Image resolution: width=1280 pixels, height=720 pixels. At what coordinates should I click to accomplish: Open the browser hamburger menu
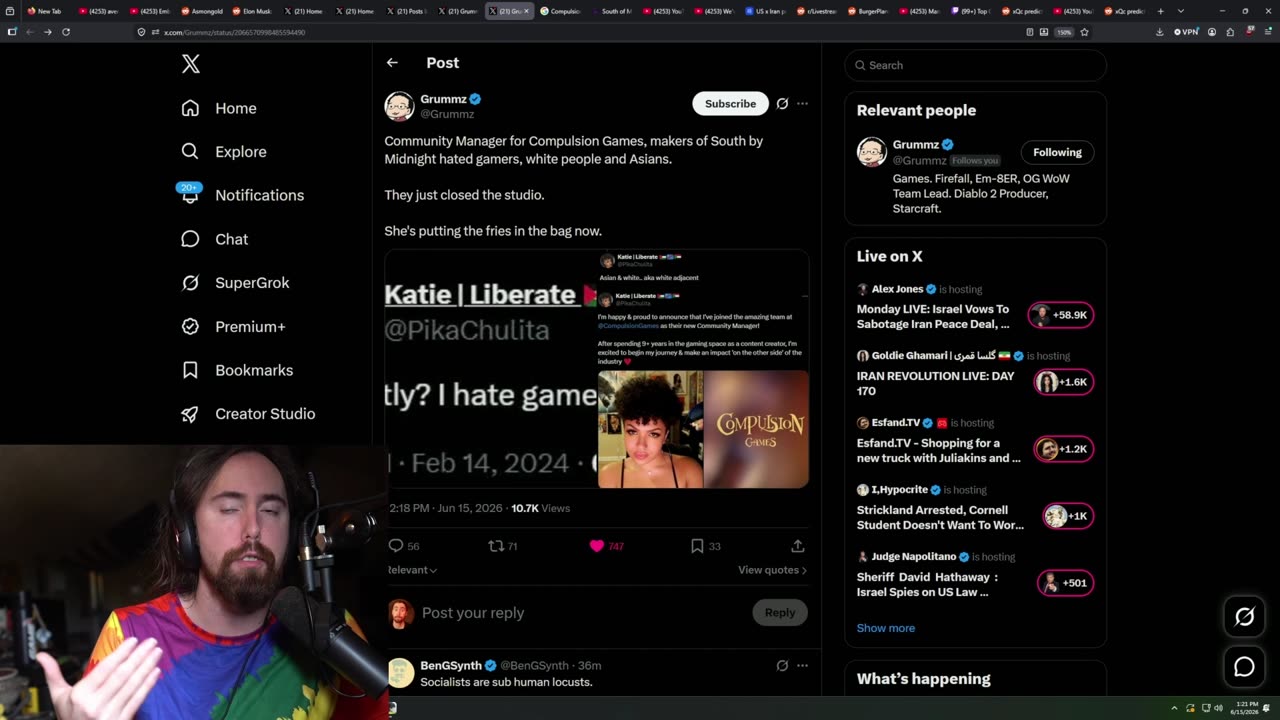click(x=1267, y=32)
